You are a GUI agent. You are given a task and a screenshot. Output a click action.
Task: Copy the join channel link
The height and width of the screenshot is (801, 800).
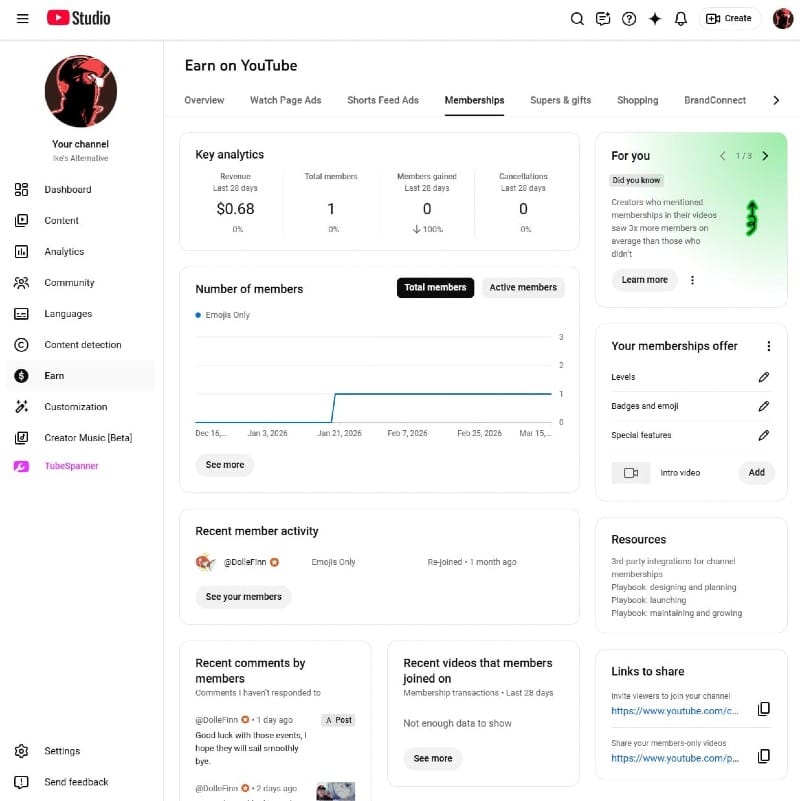point(764,709)
